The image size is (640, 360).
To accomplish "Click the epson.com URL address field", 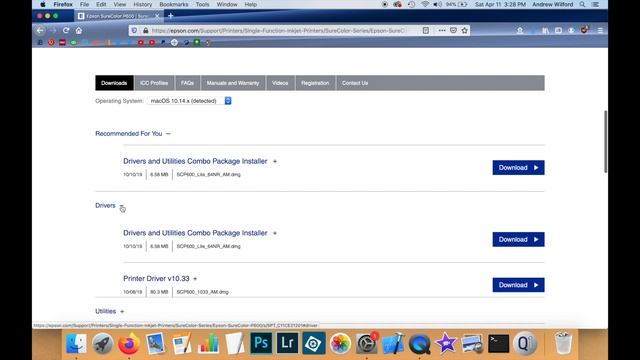I will pos(280,31).
